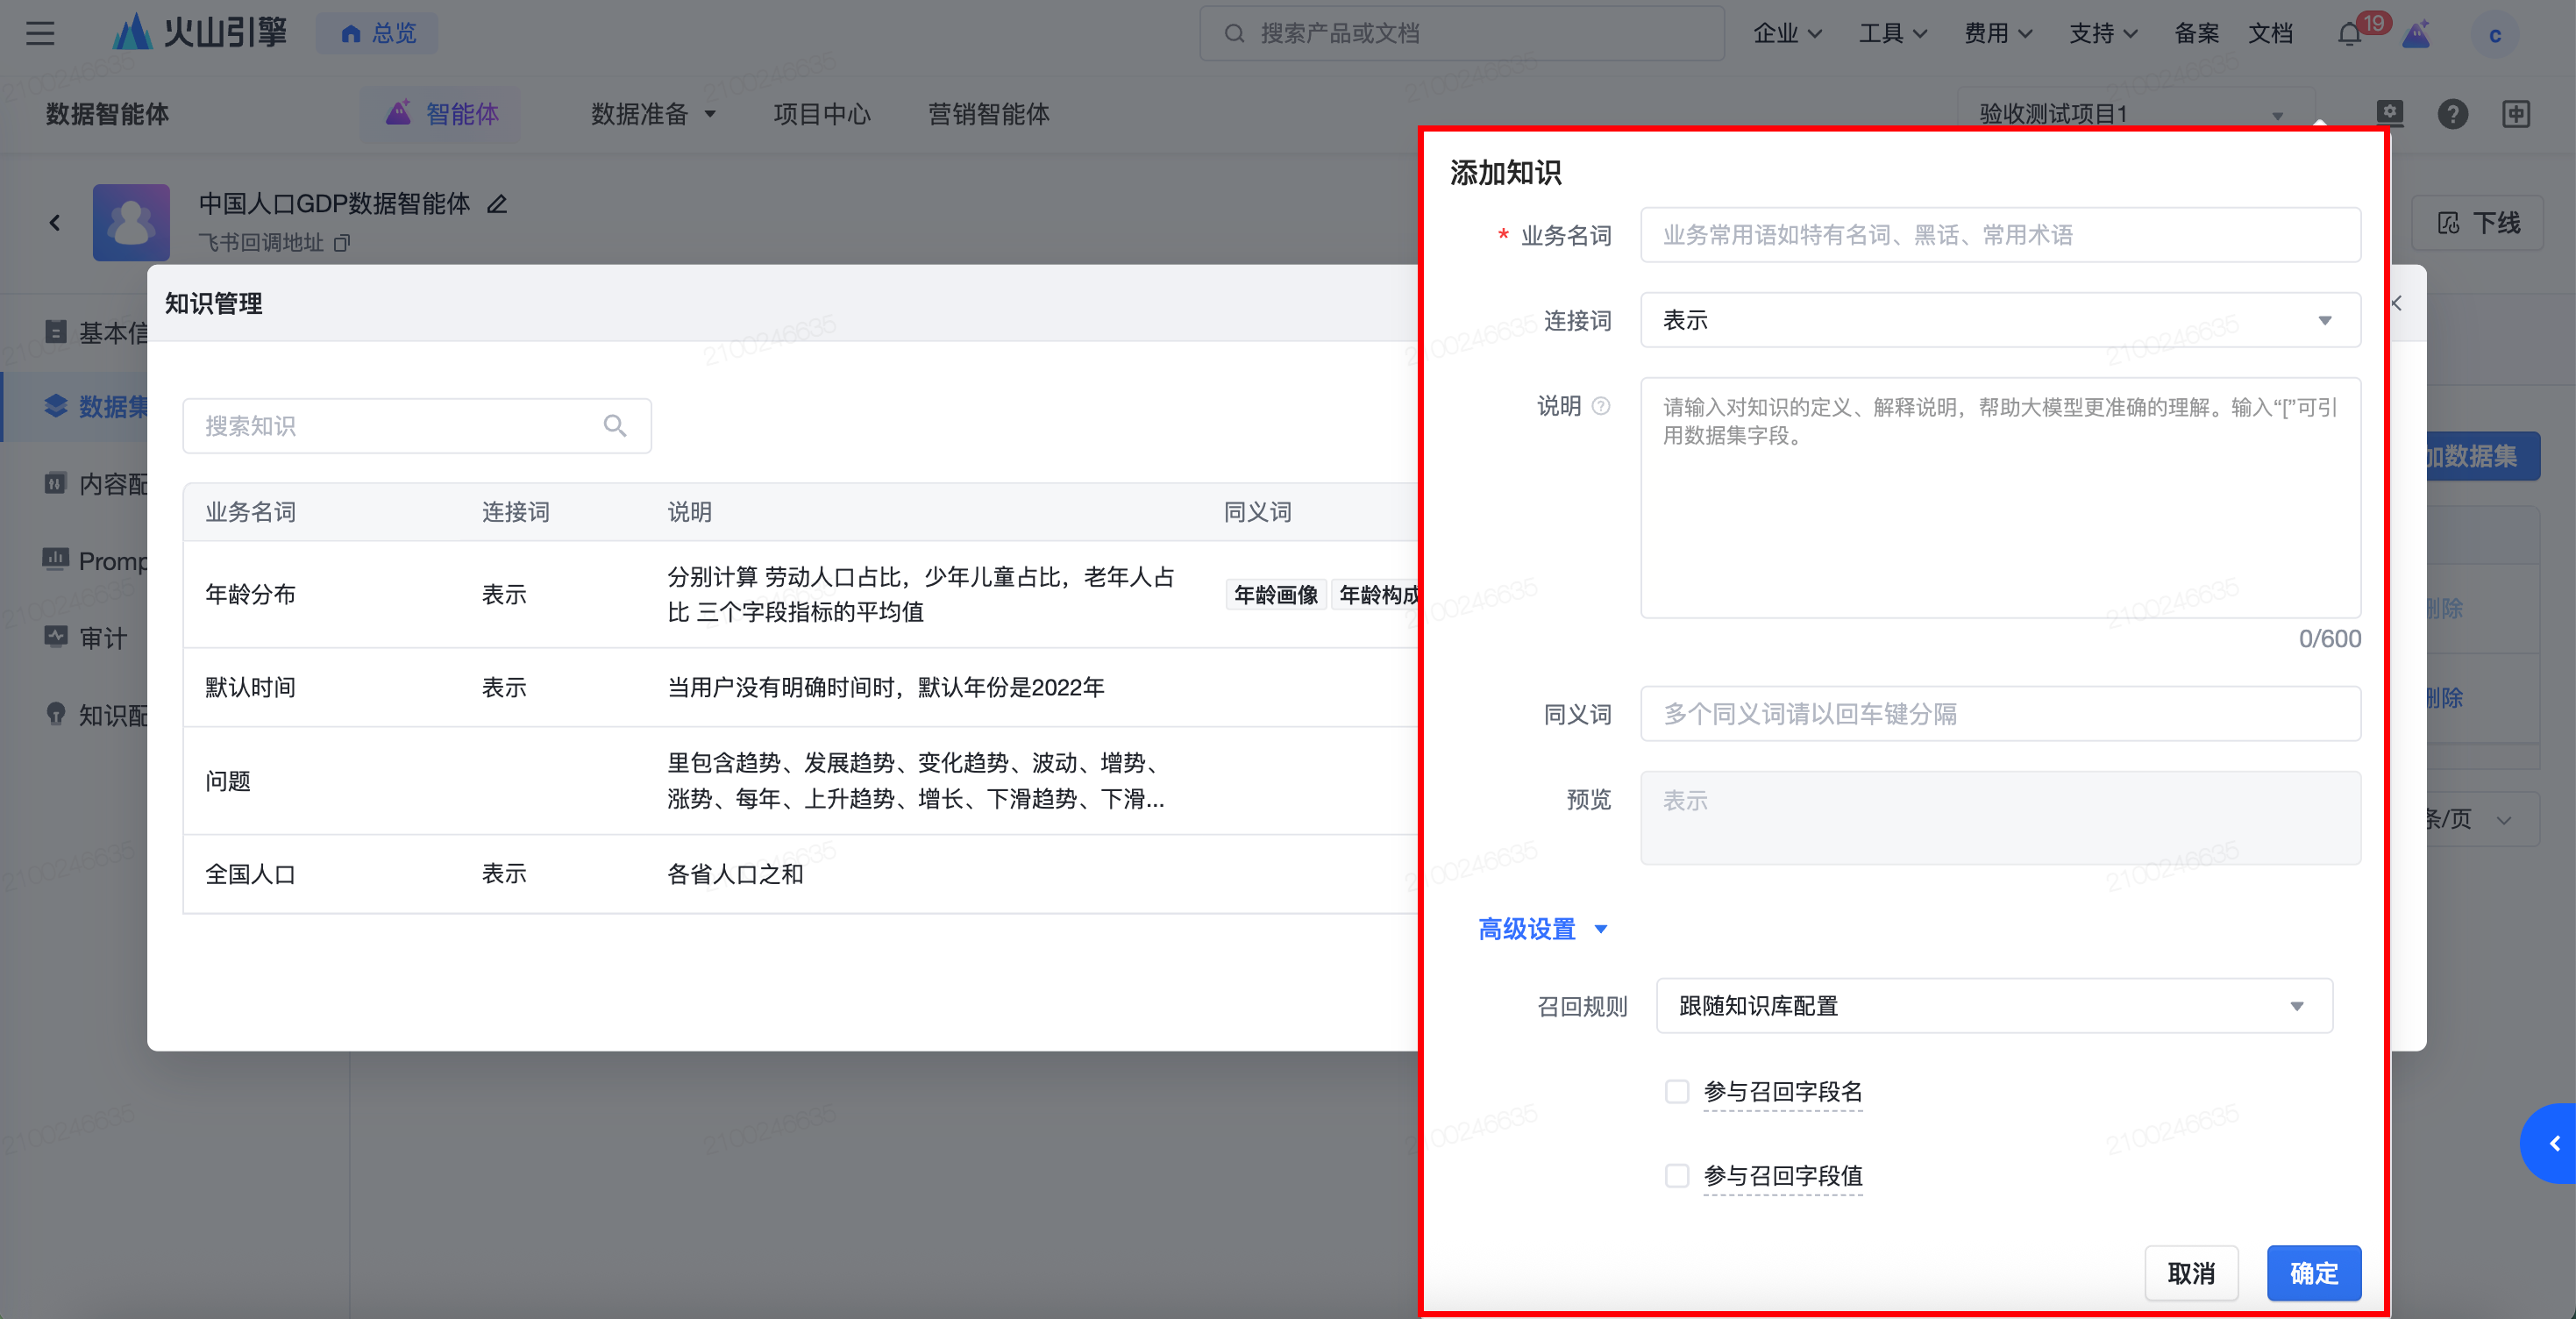The height and width of the screenshot is (1319, 2576).
Task: Click the 知识配置 sidebar lightbulb icon
Action: pyautogui.click(x=56, y=714)
